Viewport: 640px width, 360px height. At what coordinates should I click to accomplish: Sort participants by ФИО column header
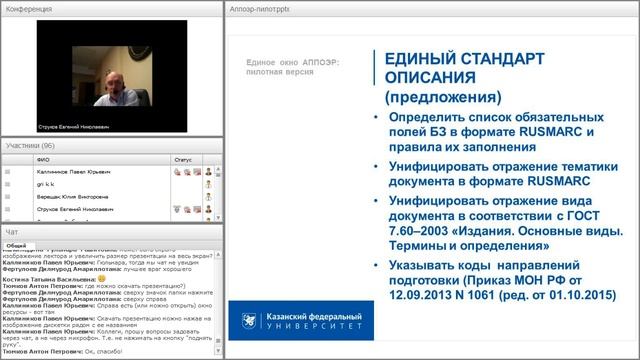click(x=102, y=160)
